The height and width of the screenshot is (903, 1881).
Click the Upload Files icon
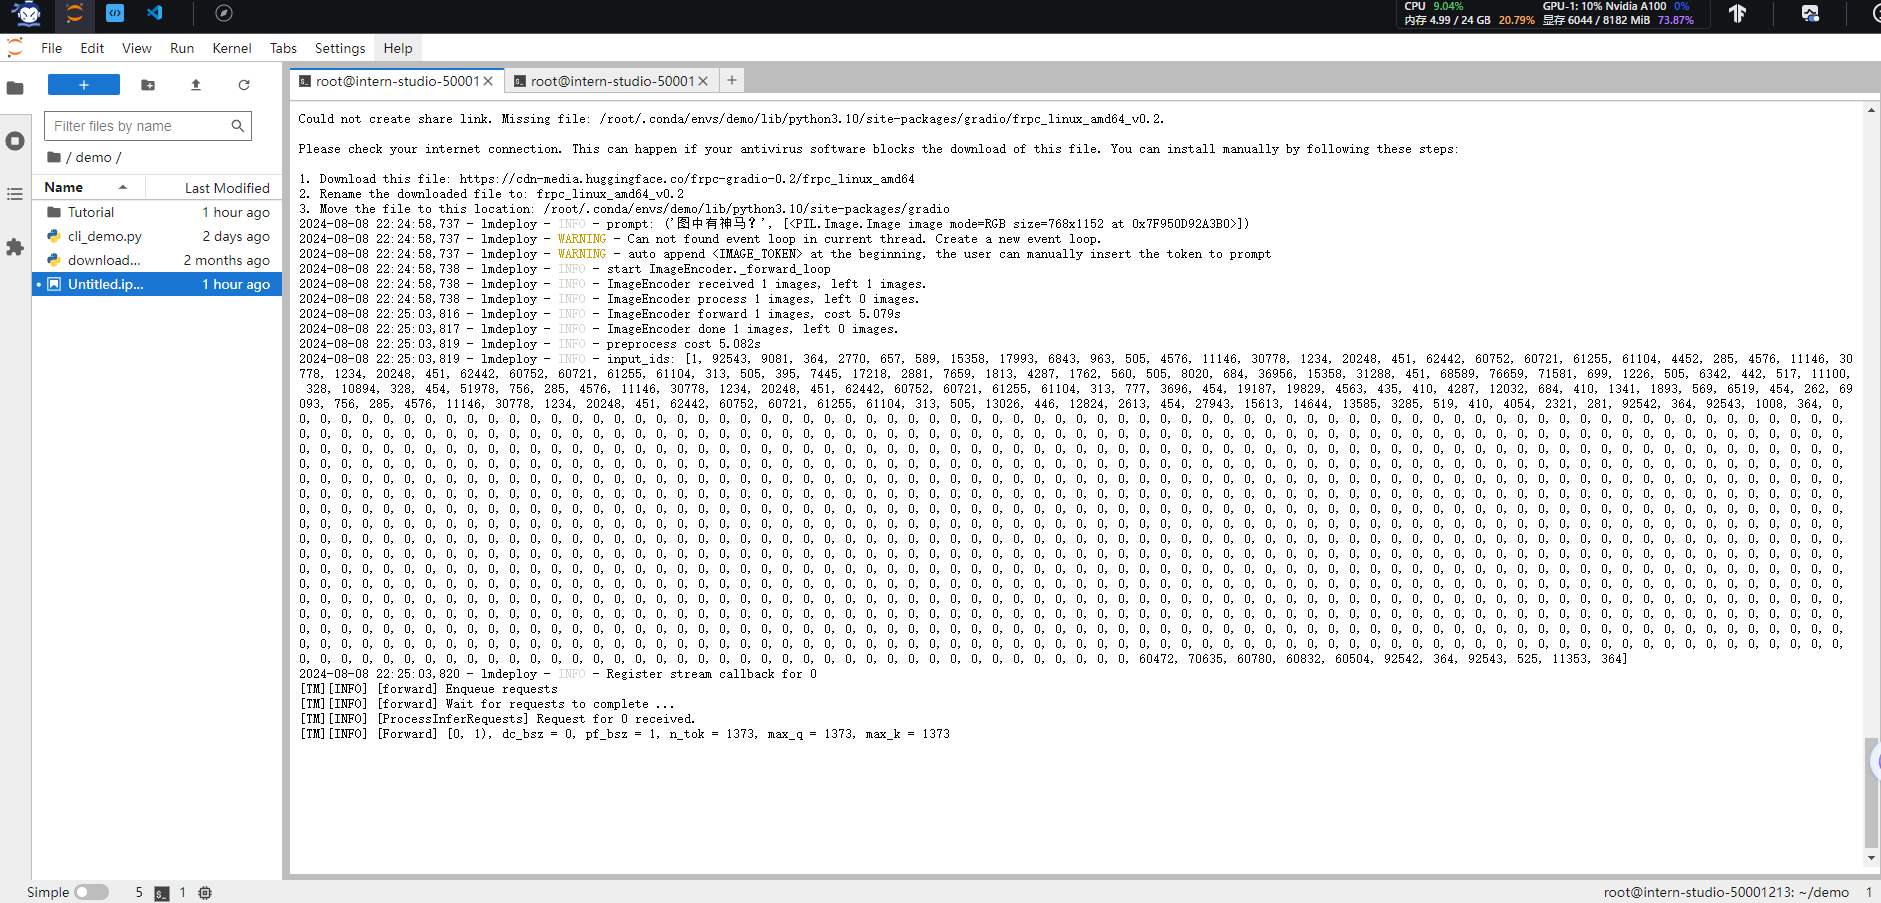pos(196,85)
